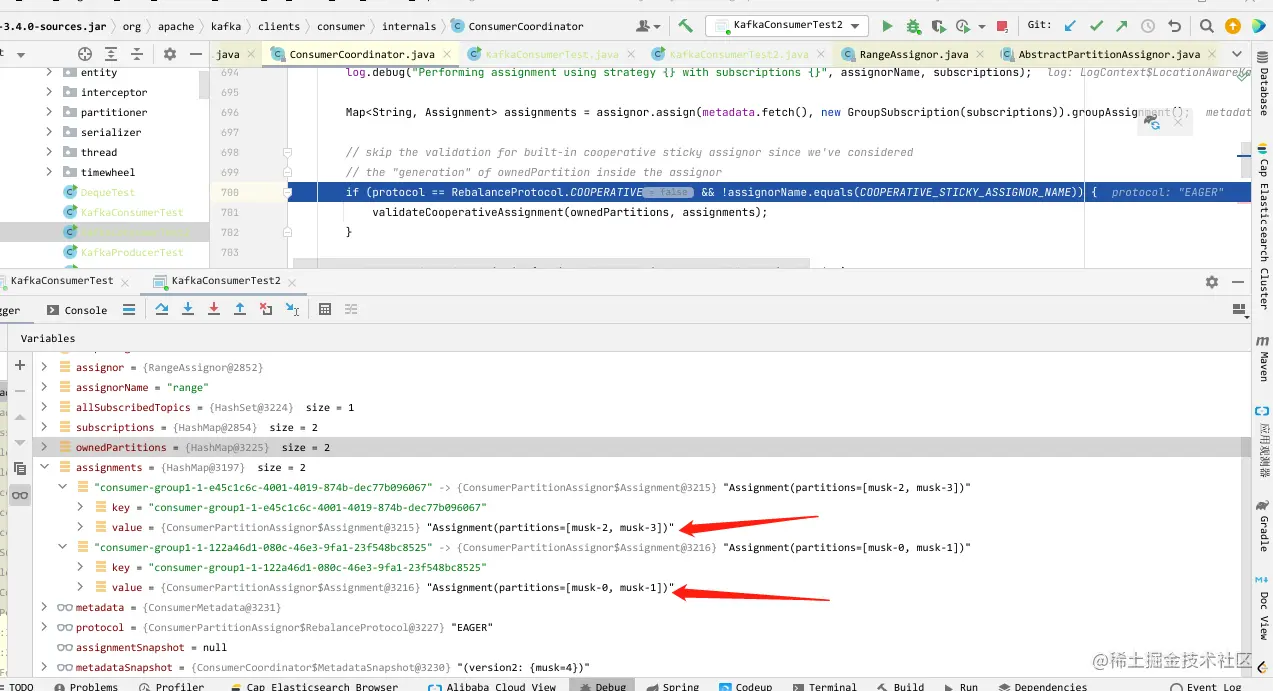This screenshot has height=691, width=1273.
Task: Collapse the assignments variable node
Action: click(x=44, y=467)
